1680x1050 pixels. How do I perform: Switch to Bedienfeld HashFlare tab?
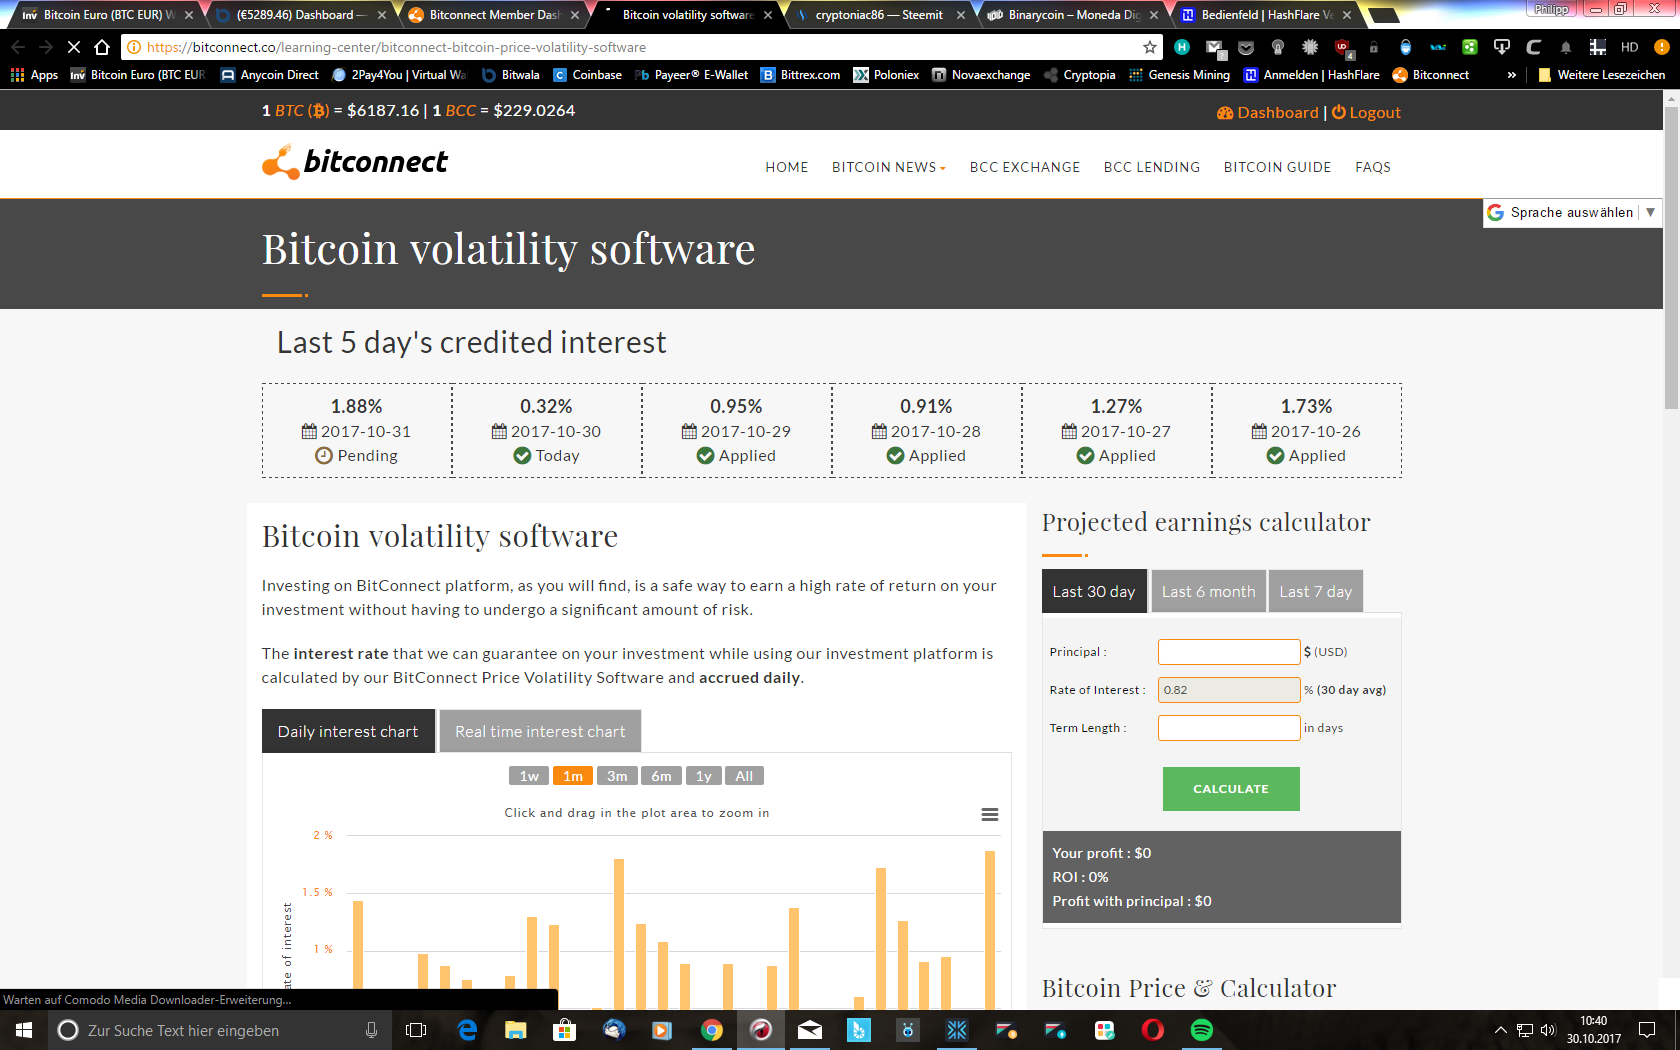pyautogui.click(x=1265, y=15)
